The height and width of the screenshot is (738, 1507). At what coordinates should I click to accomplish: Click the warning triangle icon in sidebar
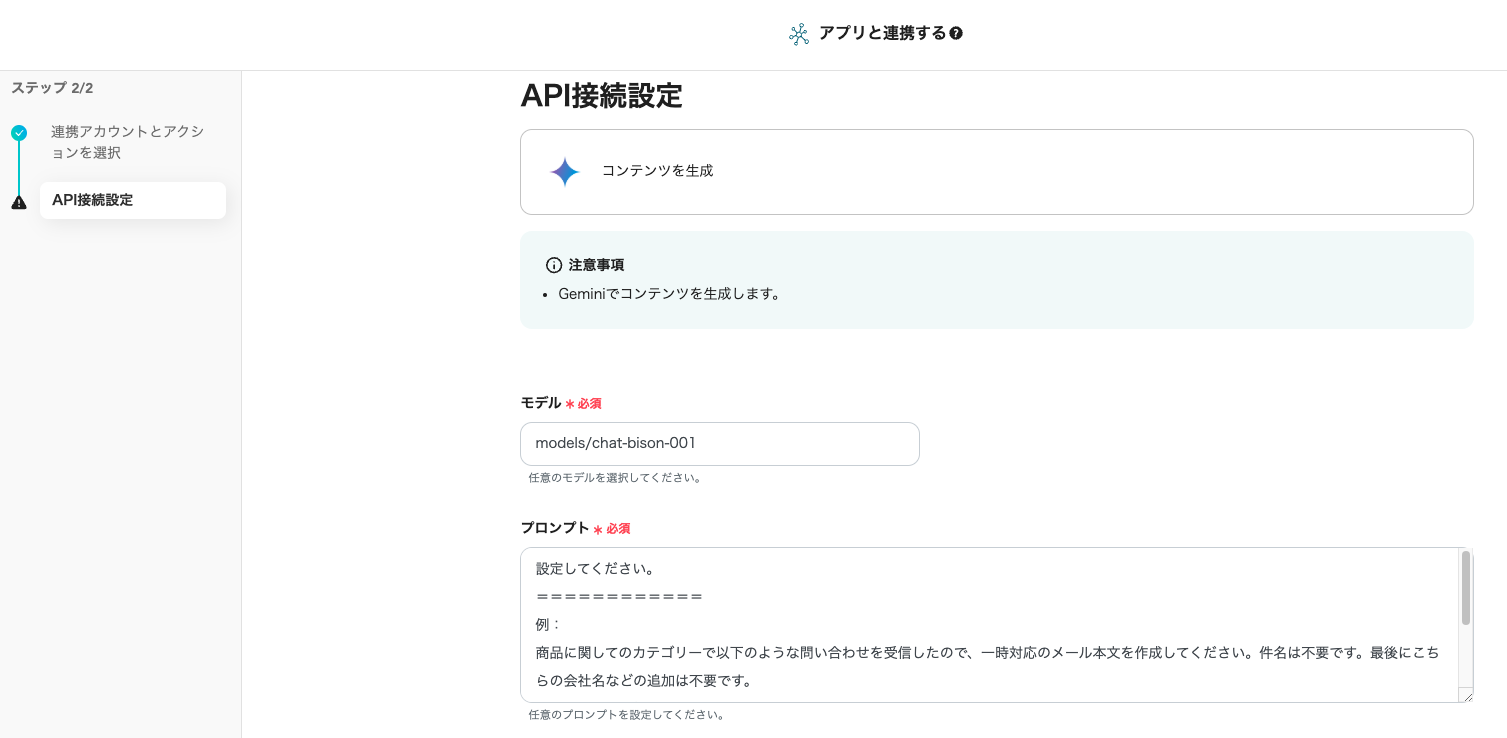tap(19, 202)
